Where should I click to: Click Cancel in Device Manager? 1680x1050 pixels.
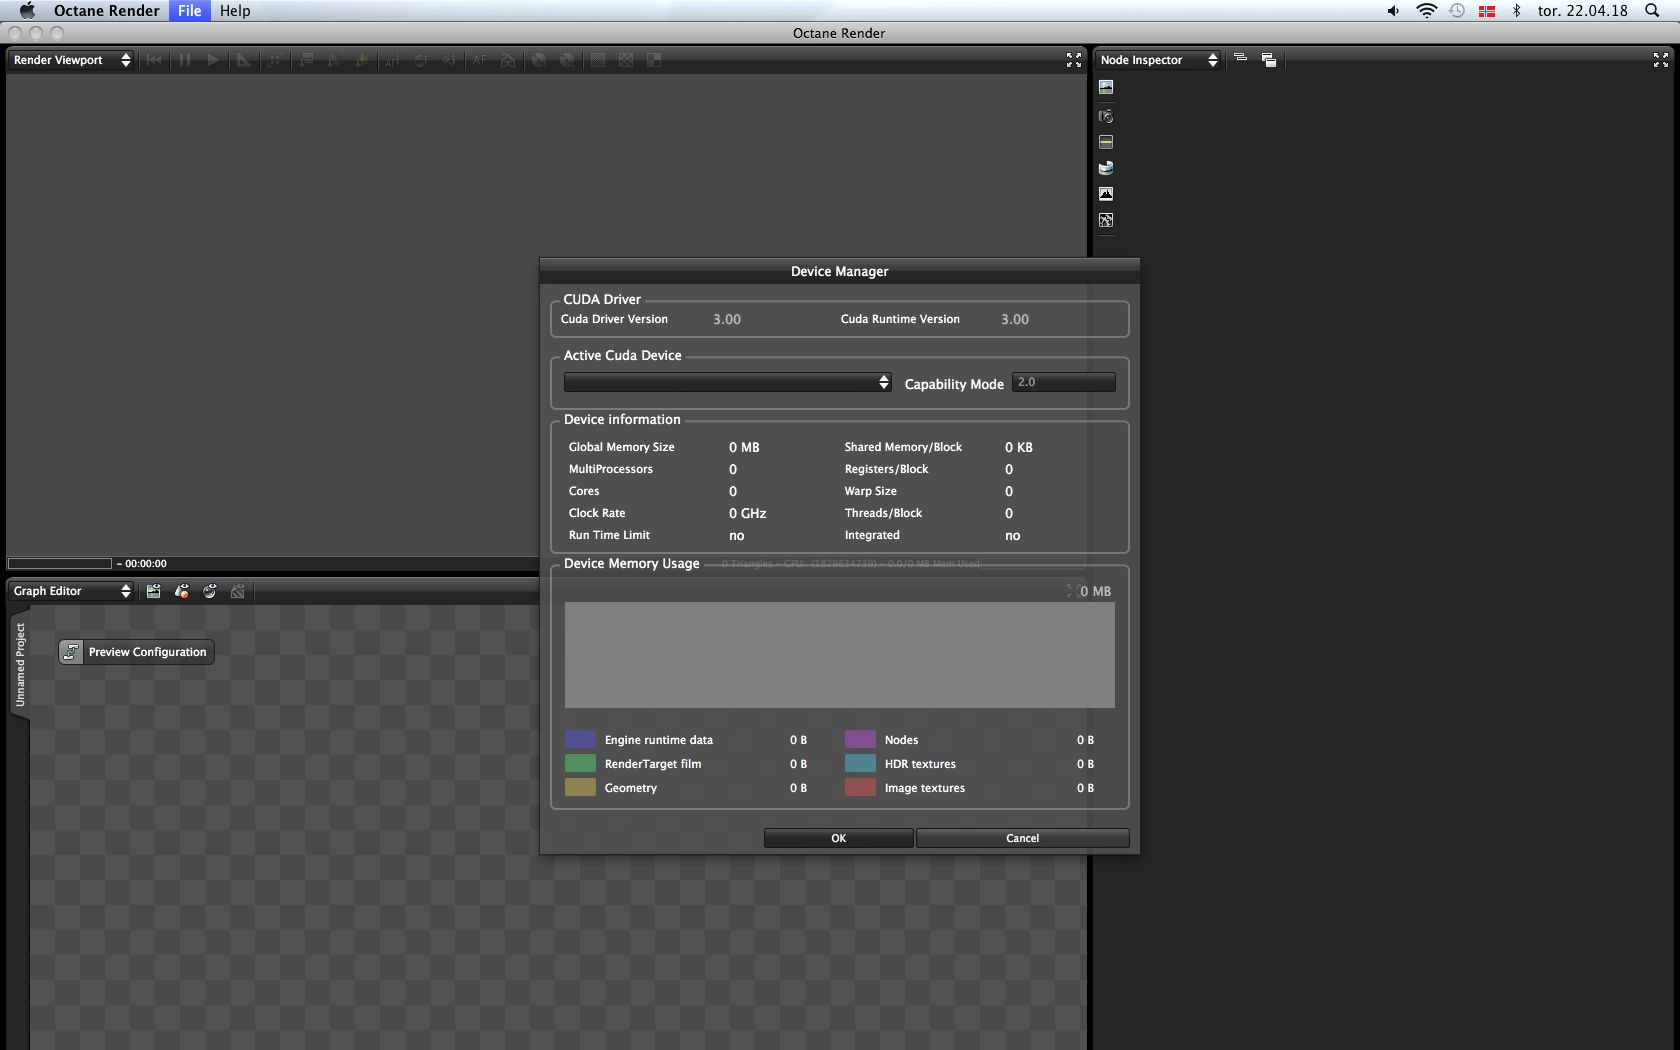point(1022,838)
